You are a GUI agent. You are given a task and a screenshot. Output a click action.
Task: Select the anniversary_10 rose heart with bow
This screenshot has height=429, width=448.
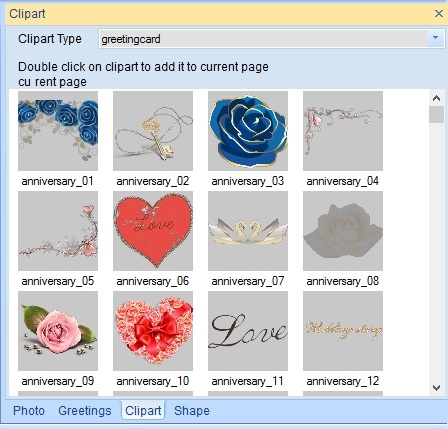(x=153, y=331)
